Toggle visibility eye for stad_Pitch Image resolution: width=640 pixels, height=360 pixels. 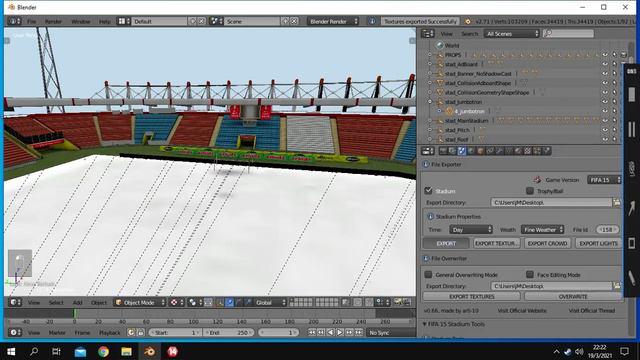[x=604, y=130]
